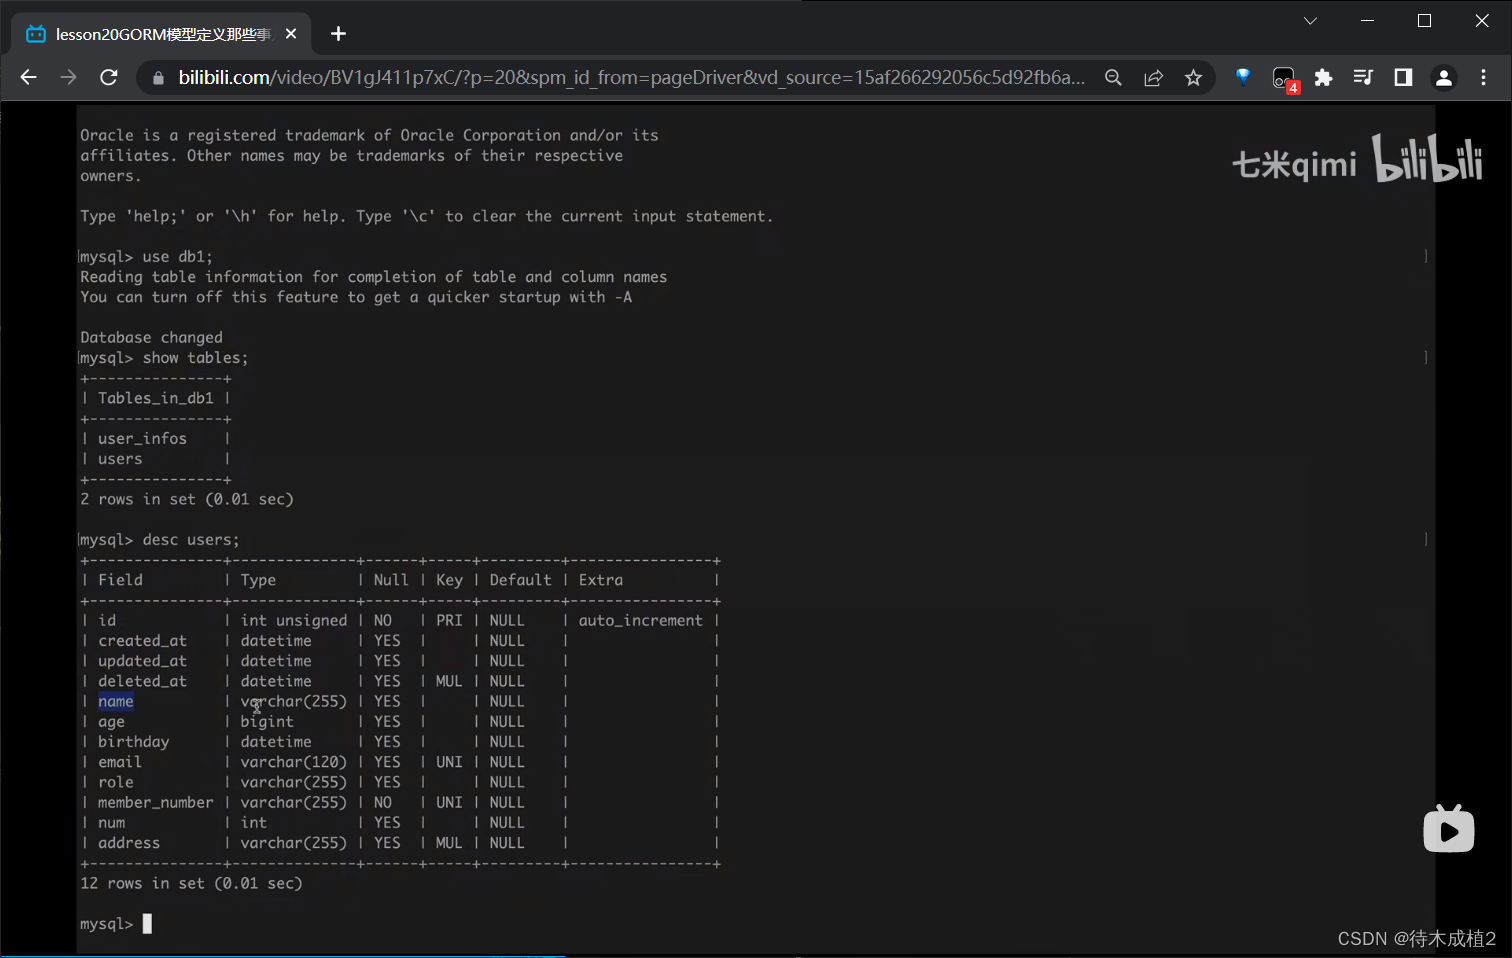Click 'role' field name
1512x958 pixels.
[116, 782]
